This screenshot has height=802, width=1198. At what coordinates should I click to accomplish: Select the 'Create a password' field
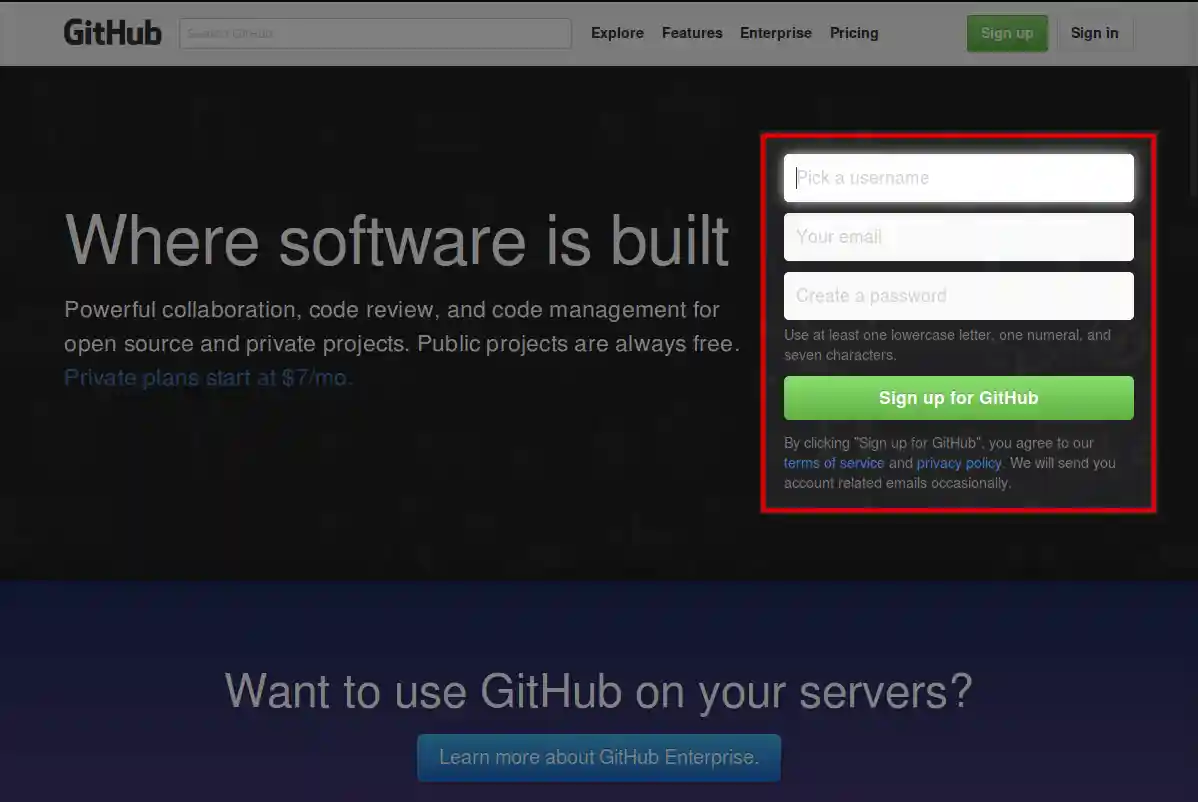click(x=957, y=295)
